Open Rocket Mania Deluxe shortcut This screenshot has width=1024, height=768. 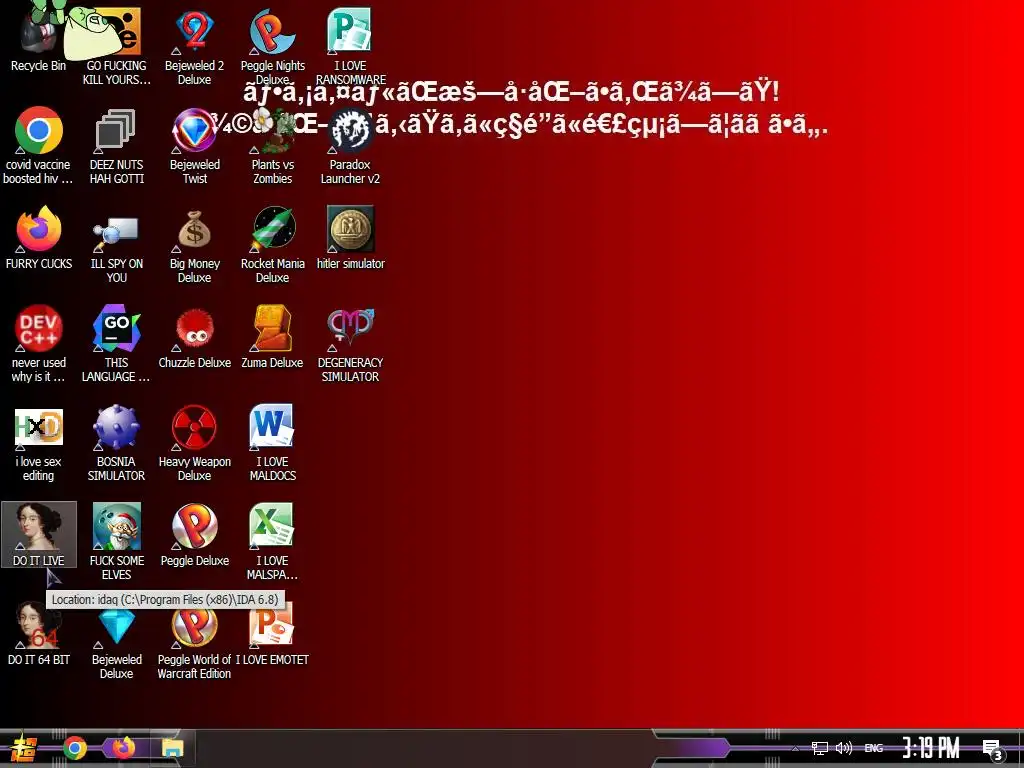tap(272, 244)
